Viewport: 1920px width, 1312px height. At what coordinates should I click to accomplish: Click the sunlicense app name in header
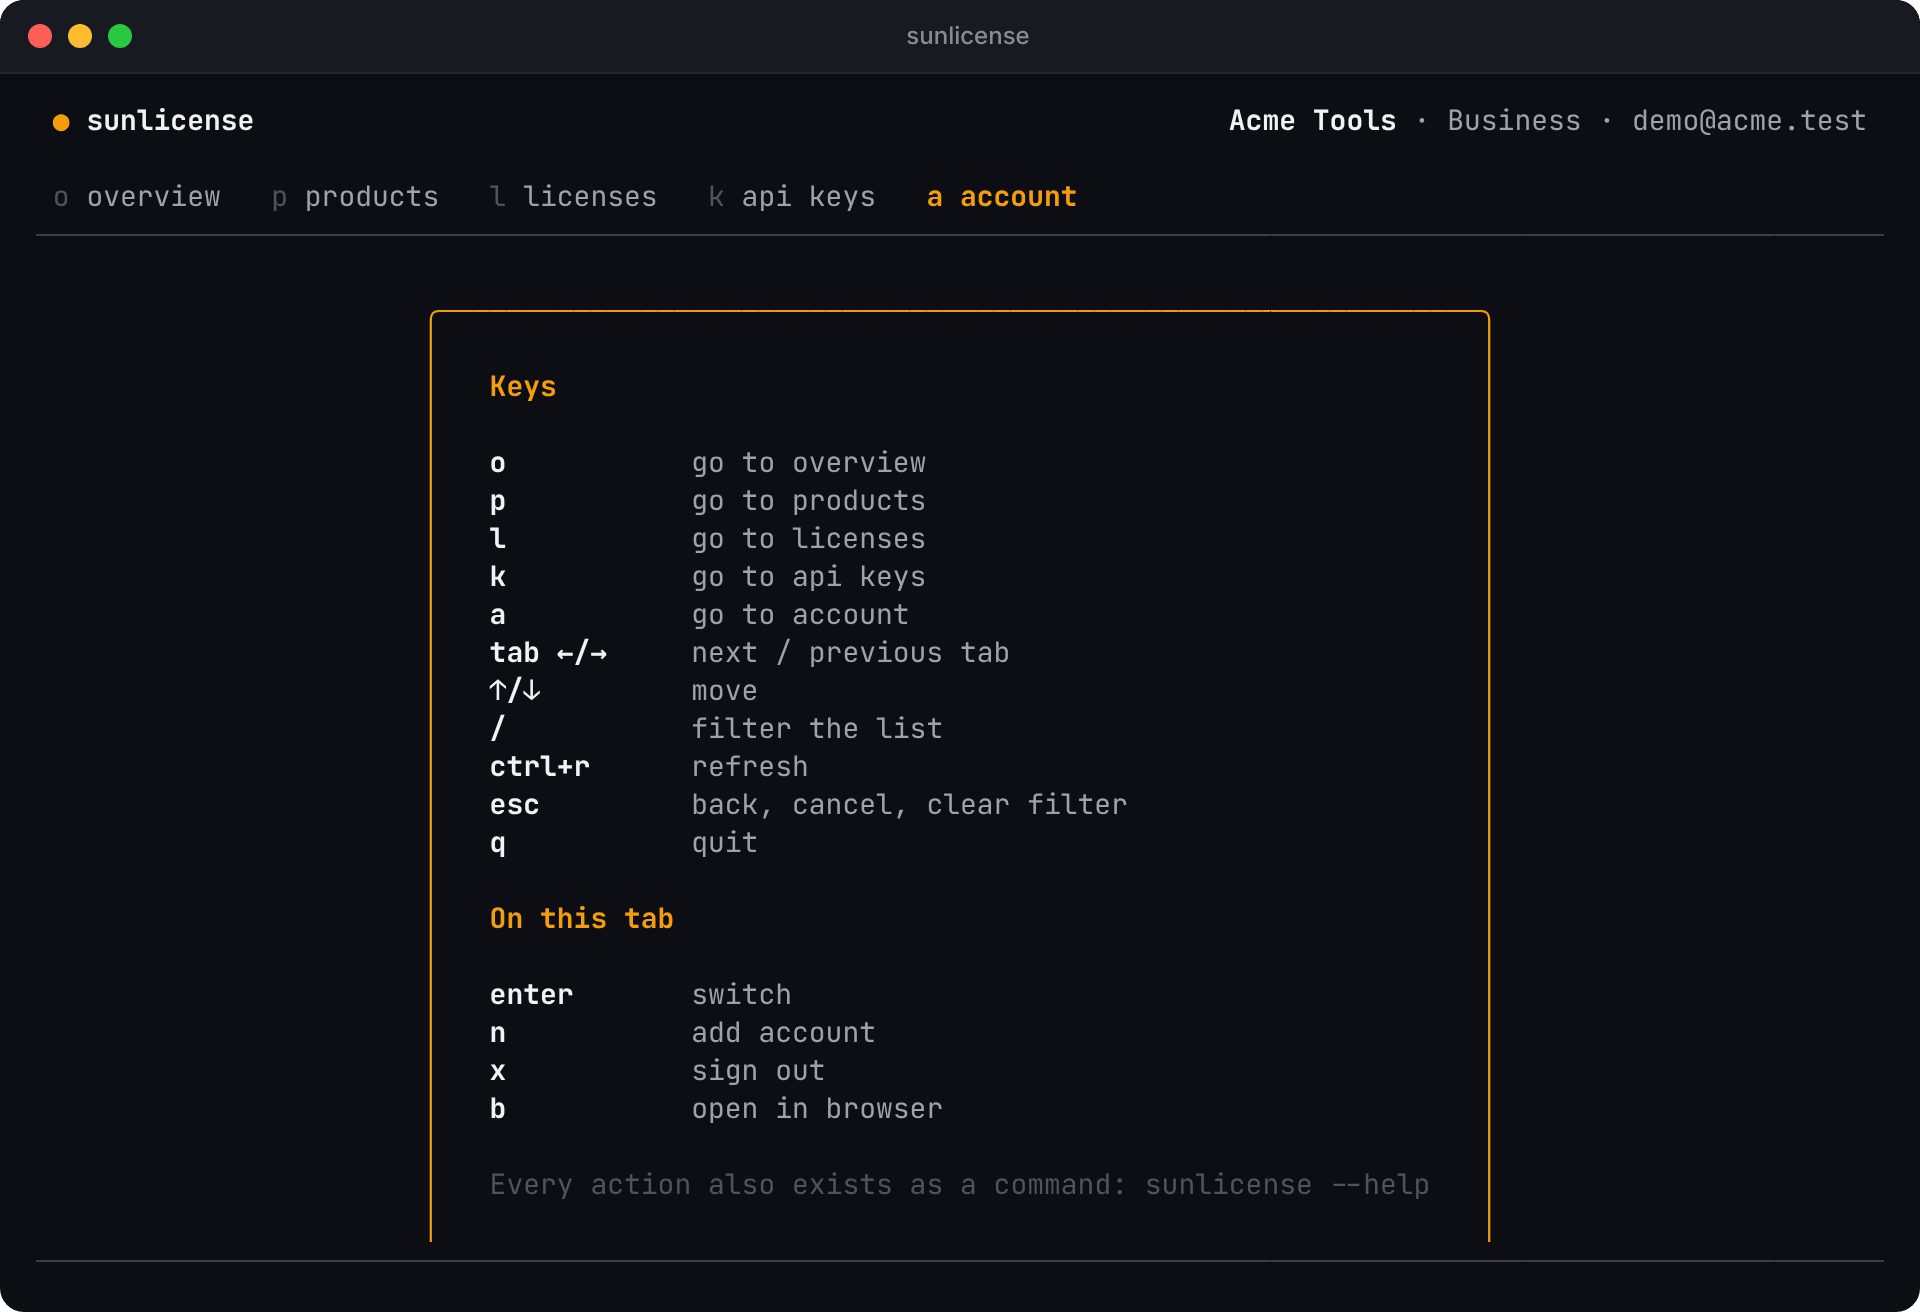(x=170, y=121)
